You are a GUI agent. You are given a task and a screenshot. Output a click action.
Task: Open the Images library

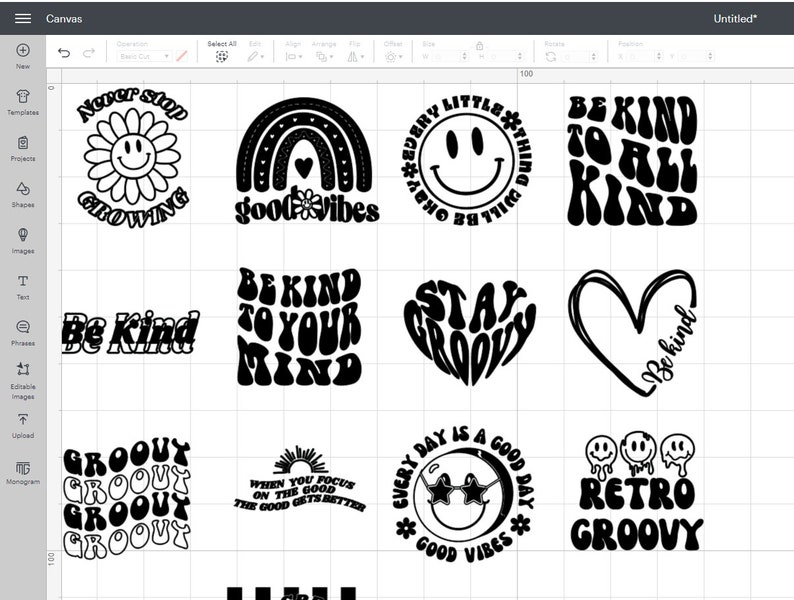[23, 241]
